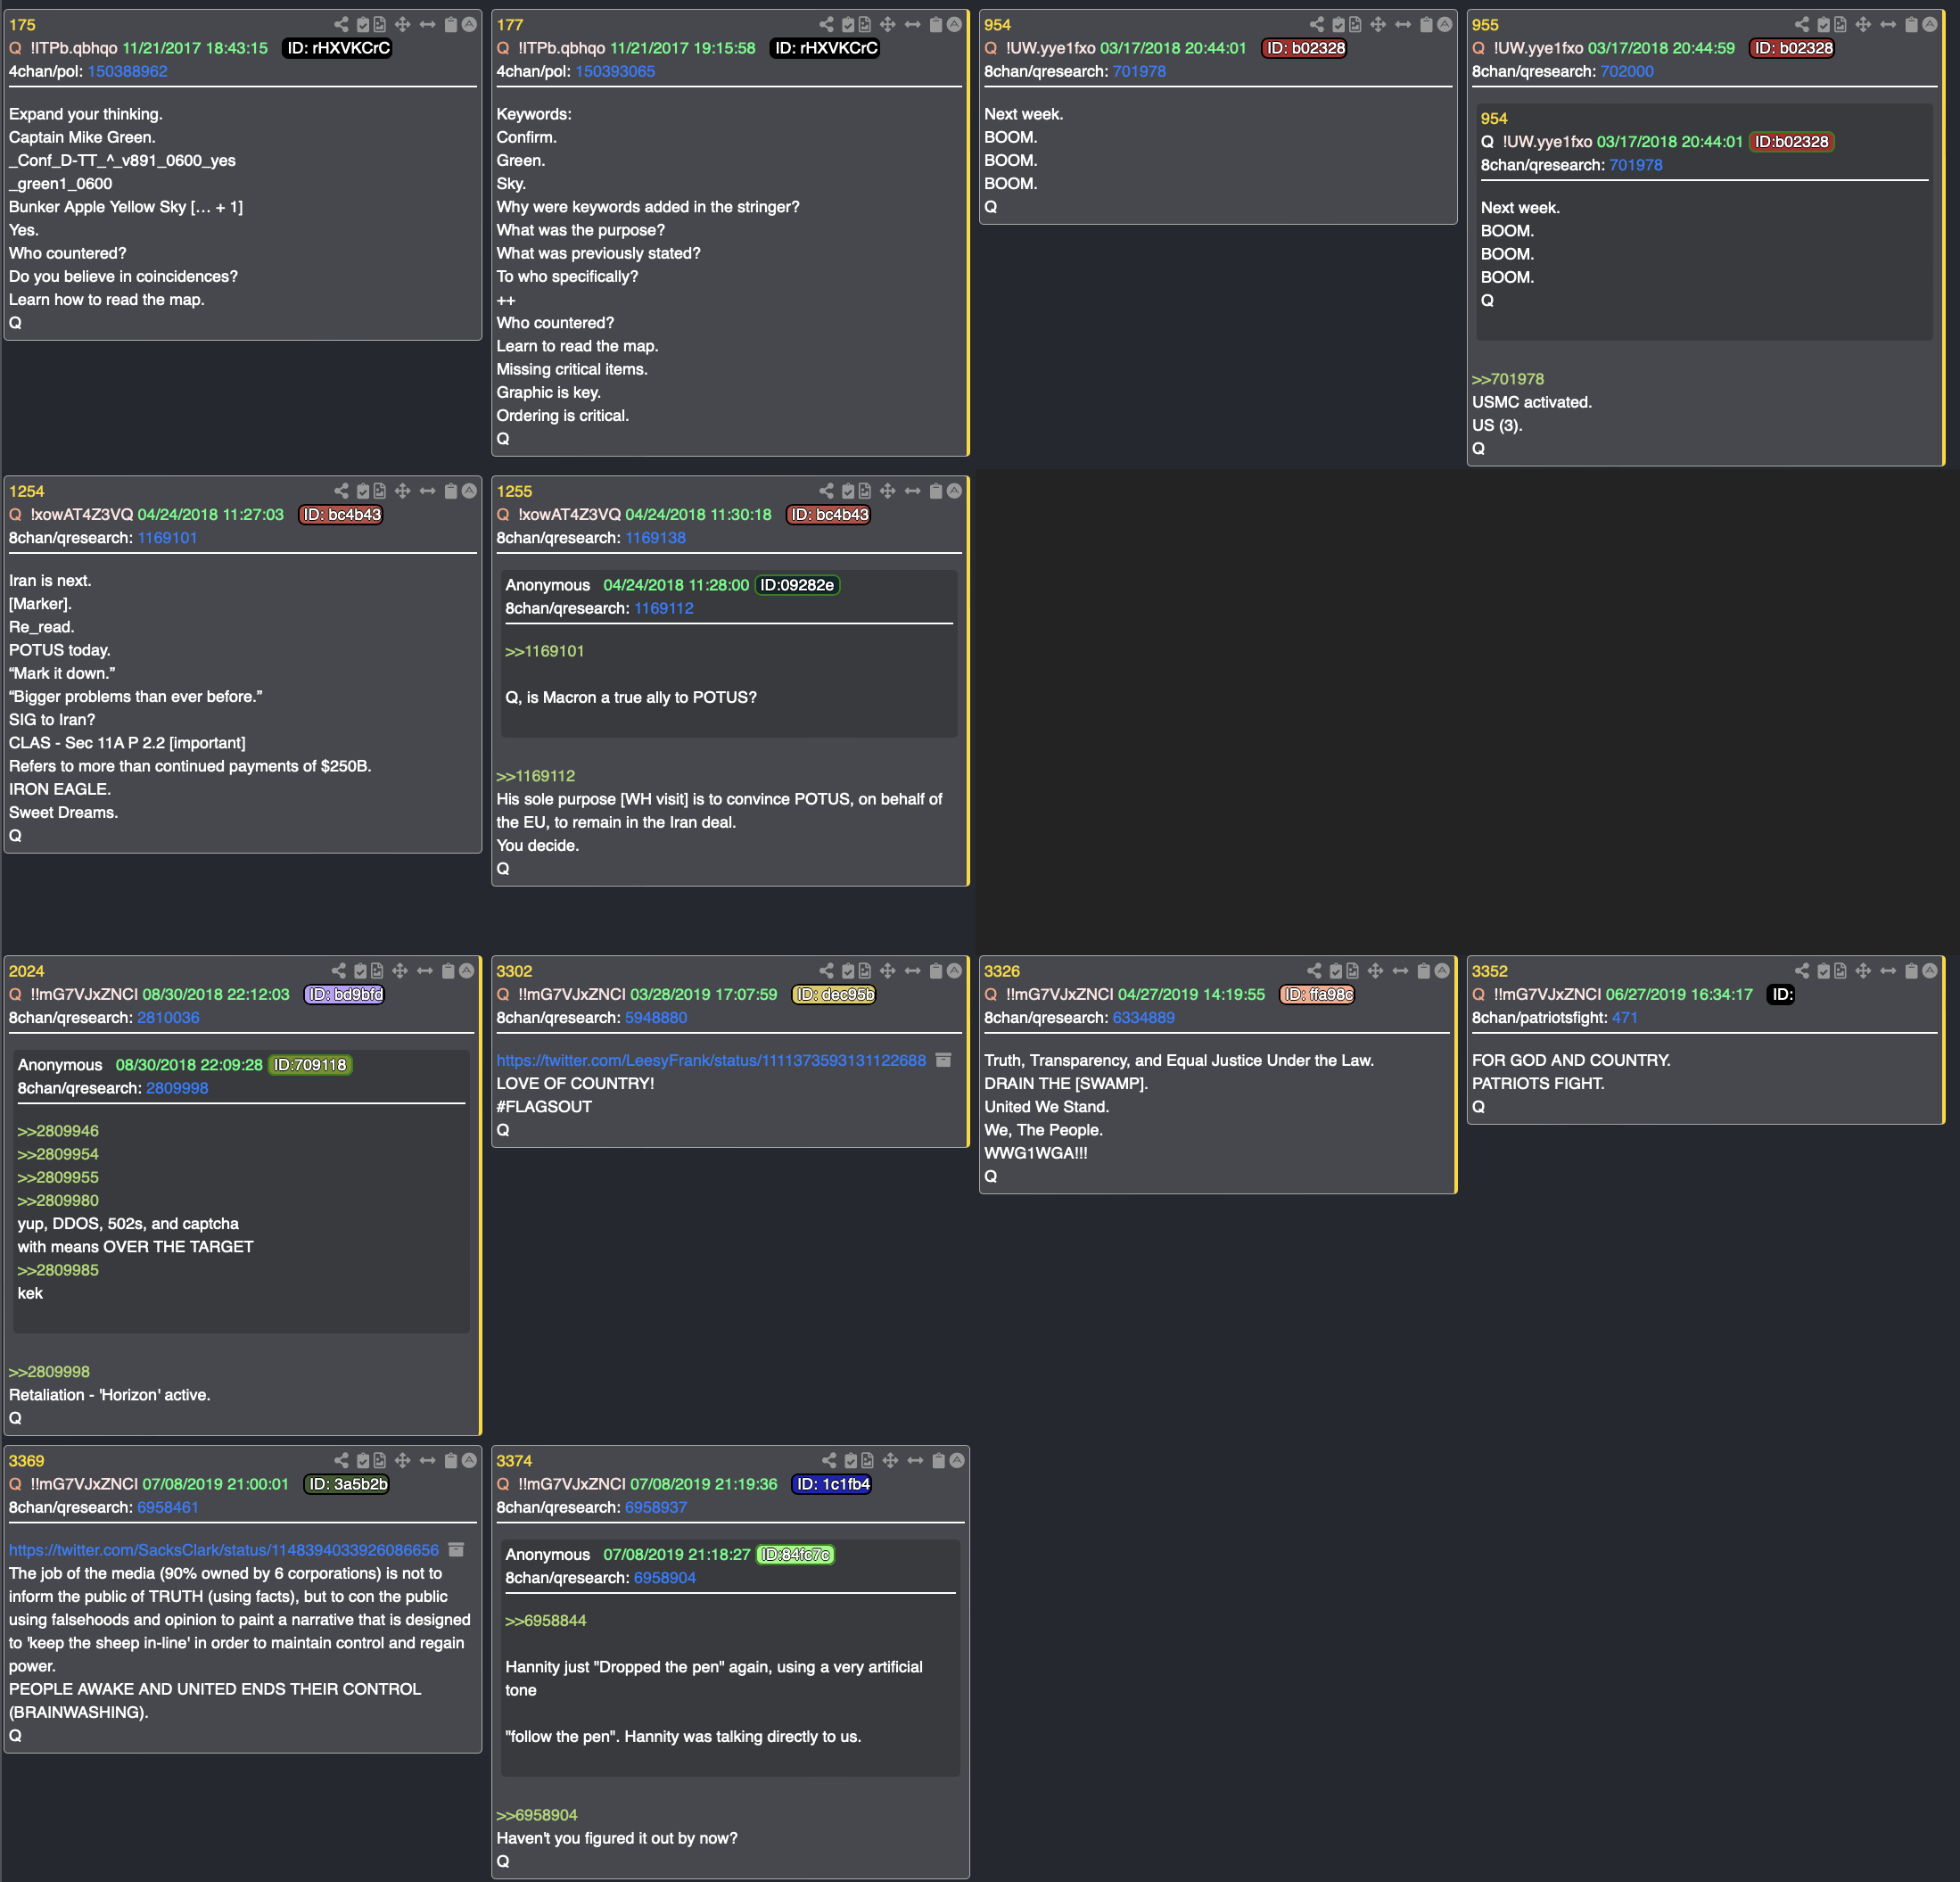Click the post number 1254 heading

coord(27,491)
